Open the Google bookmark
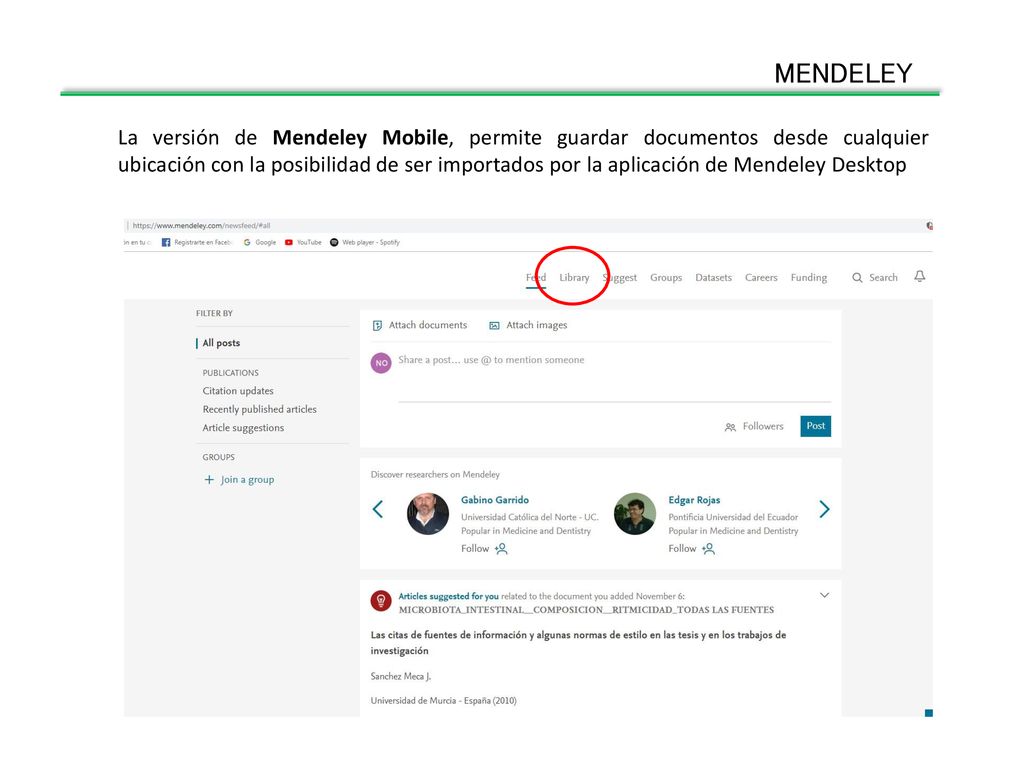This screenshot has height=768, width=1024. [x=259, y=242]
